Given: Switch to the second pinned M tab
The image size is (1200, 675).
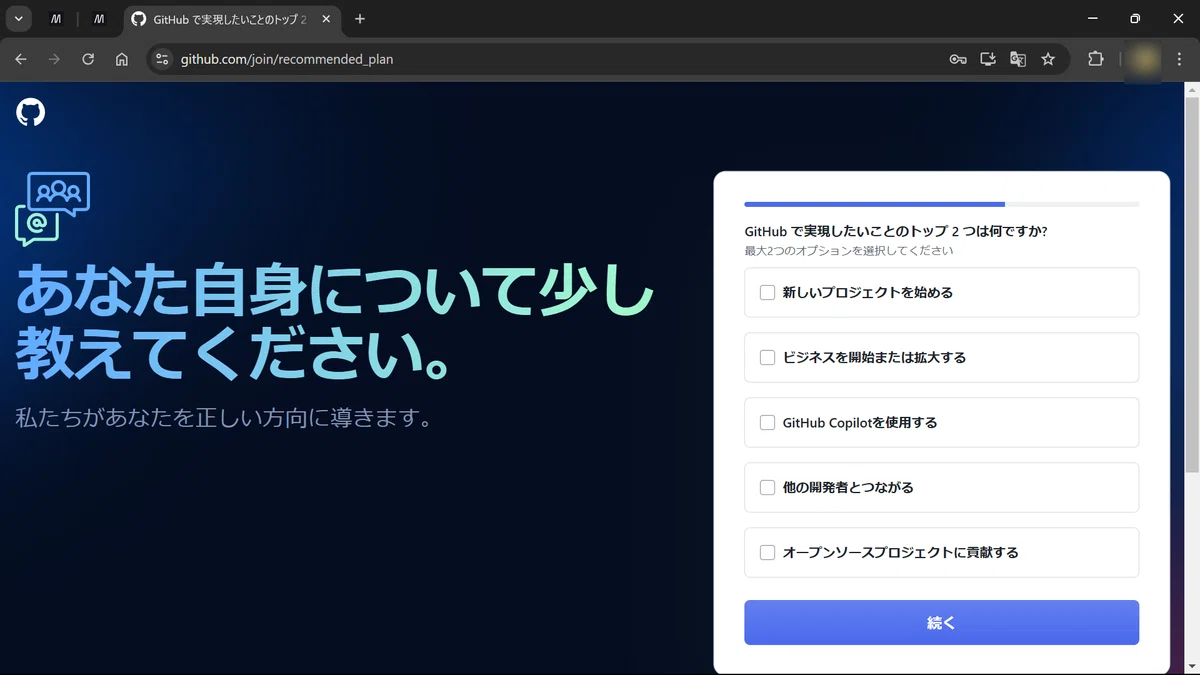Looking at the screenshot, I should coord(99,19).
